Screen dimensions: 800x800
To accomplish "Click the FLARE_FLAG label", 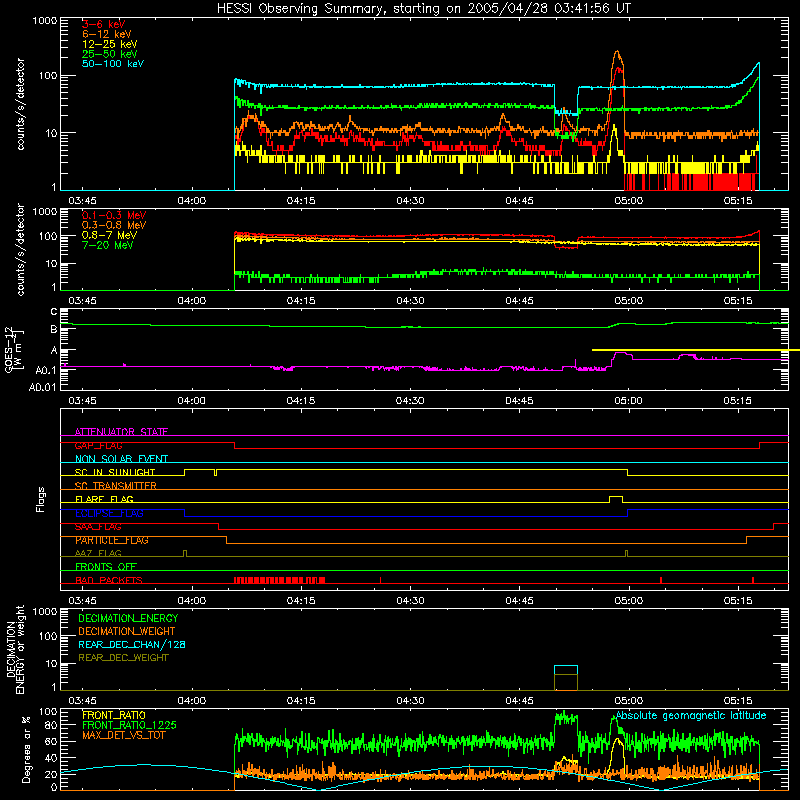I will pyautogui.click(x=104, y=499).
